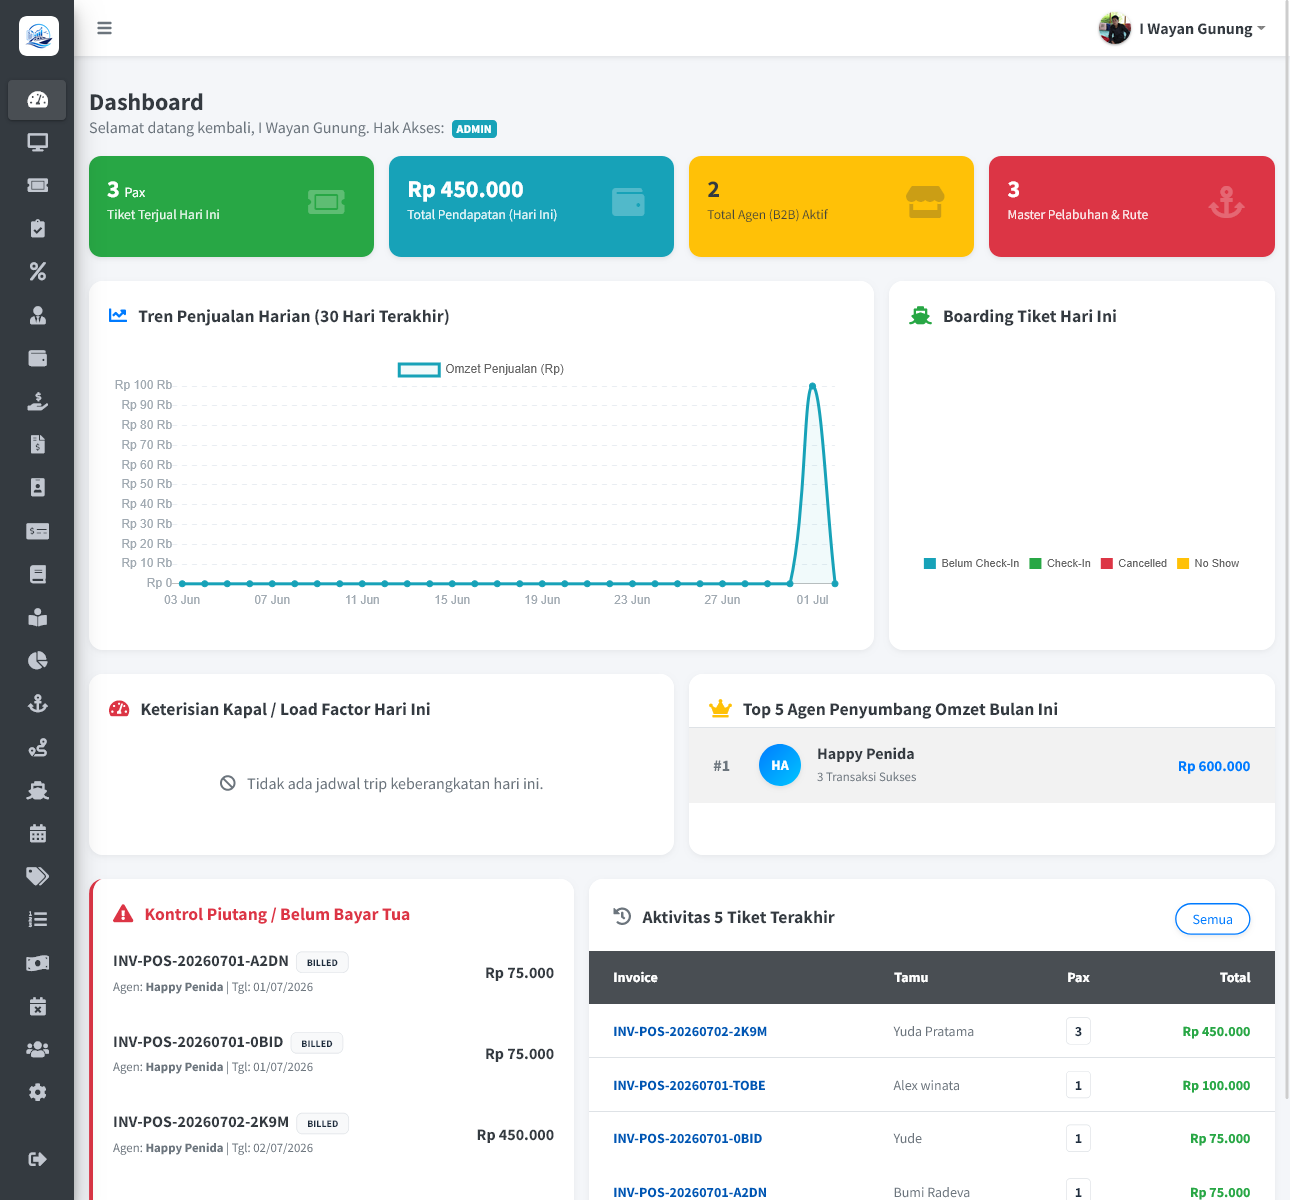
Task: Open the settings gear icon in sidebar
Action: (x=37, y=1092)
